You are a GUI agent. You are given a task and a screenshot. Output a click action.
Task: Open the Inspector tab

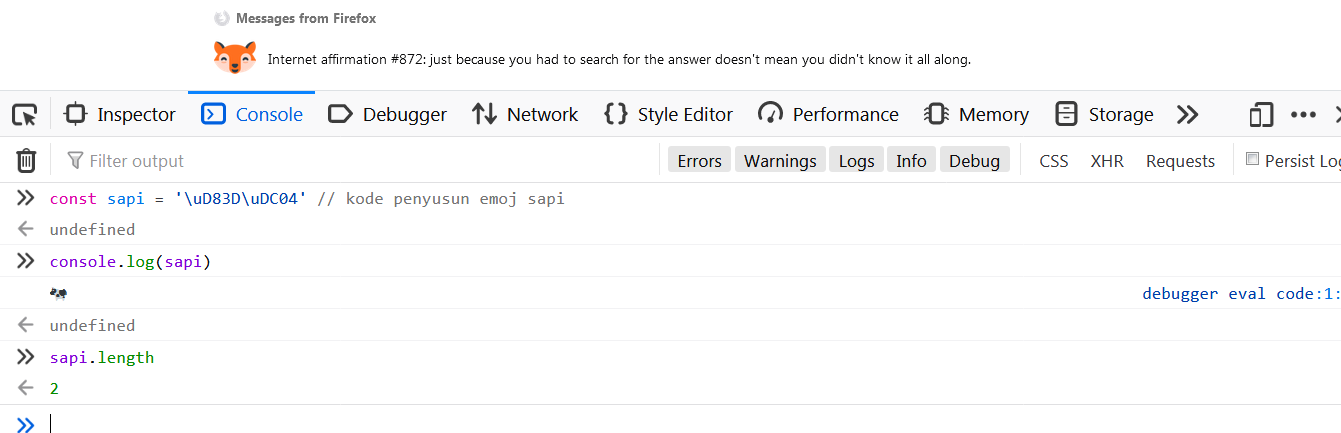[x=120, y=115]
